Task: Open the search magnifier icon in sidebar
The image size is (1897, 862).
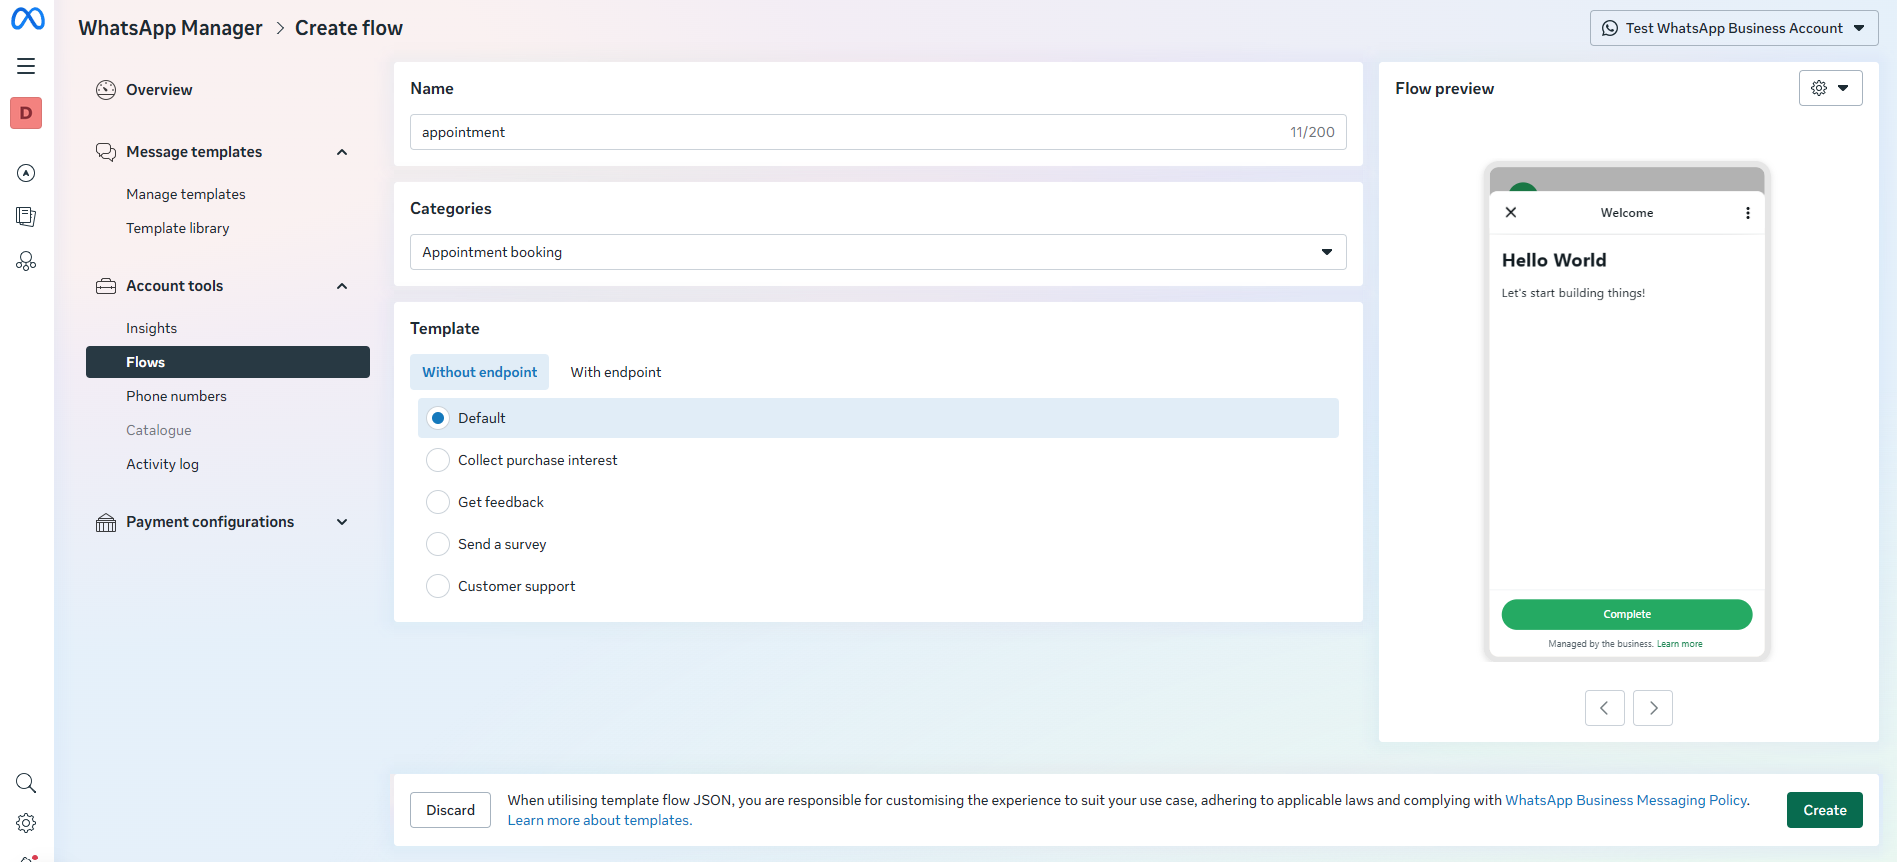Action: coord(26,783)
